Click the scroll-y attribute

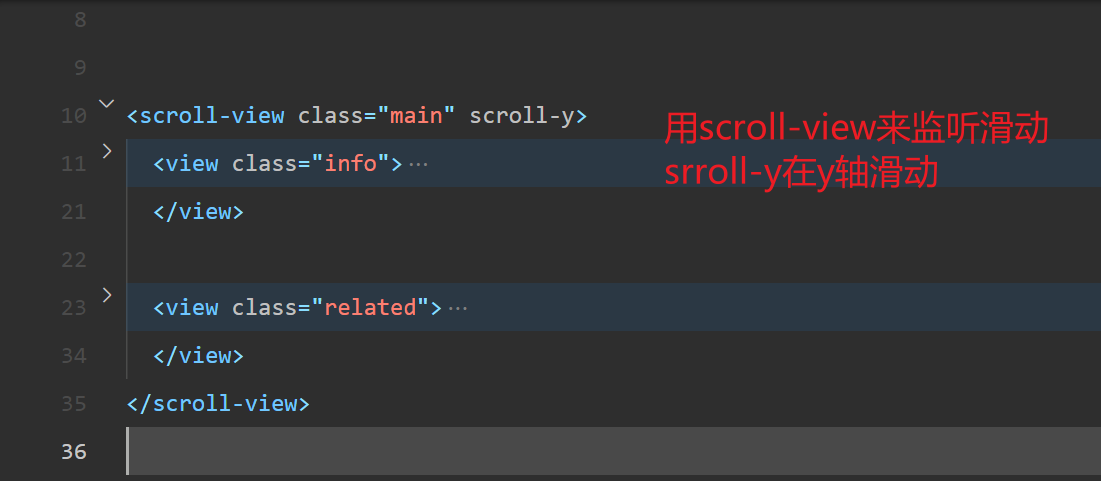click(522, 117)
